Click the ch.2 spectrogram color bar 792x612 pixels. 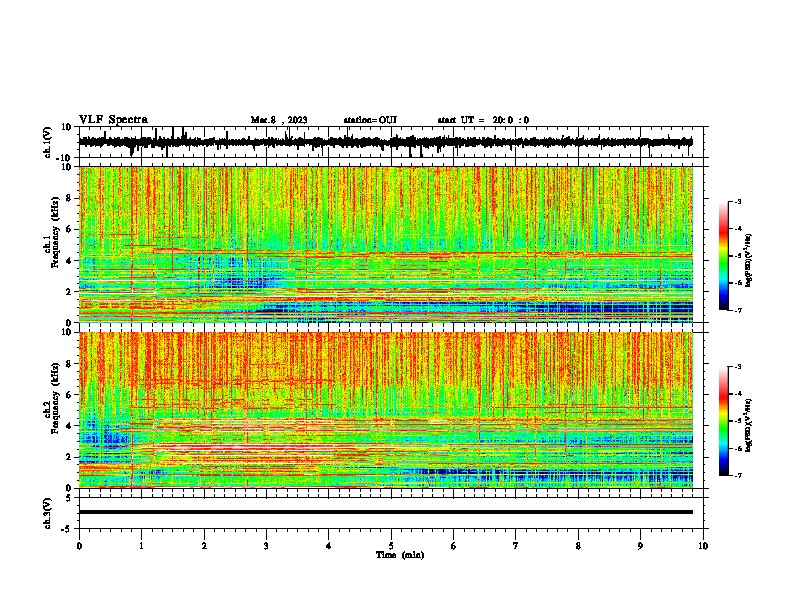(x=723, y=421)
